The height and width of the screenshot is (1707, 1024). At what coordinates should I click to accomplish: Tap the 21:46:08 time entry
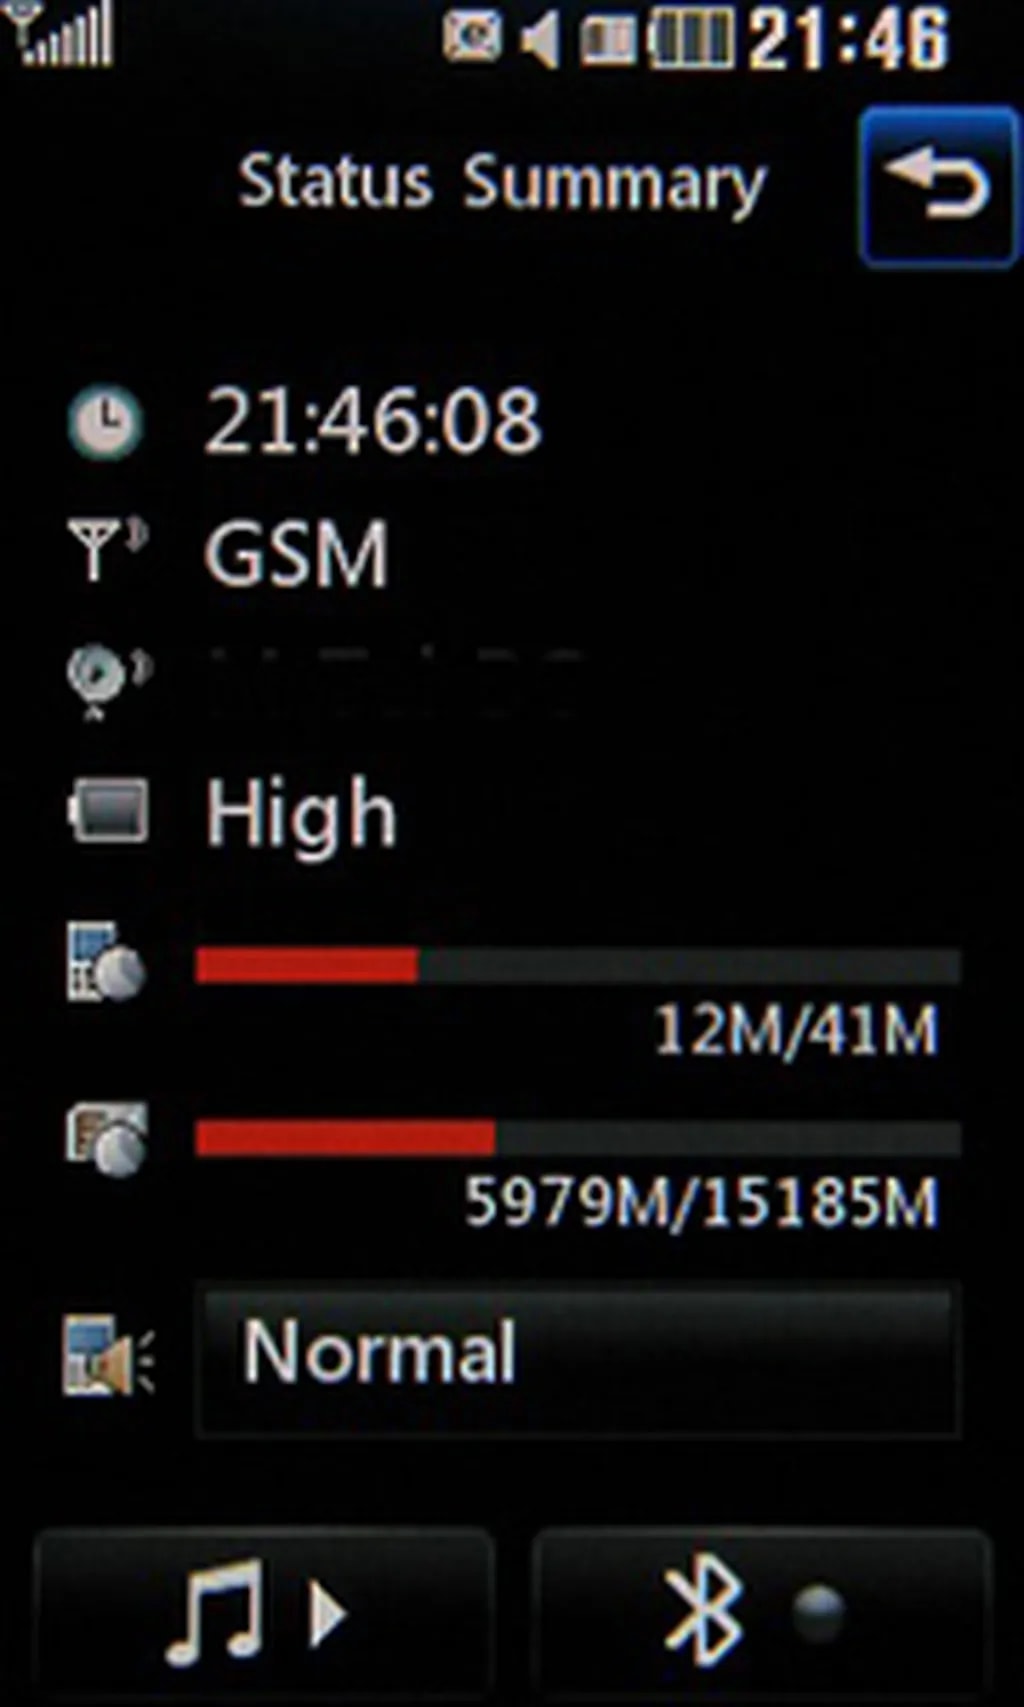coord(373,421)
